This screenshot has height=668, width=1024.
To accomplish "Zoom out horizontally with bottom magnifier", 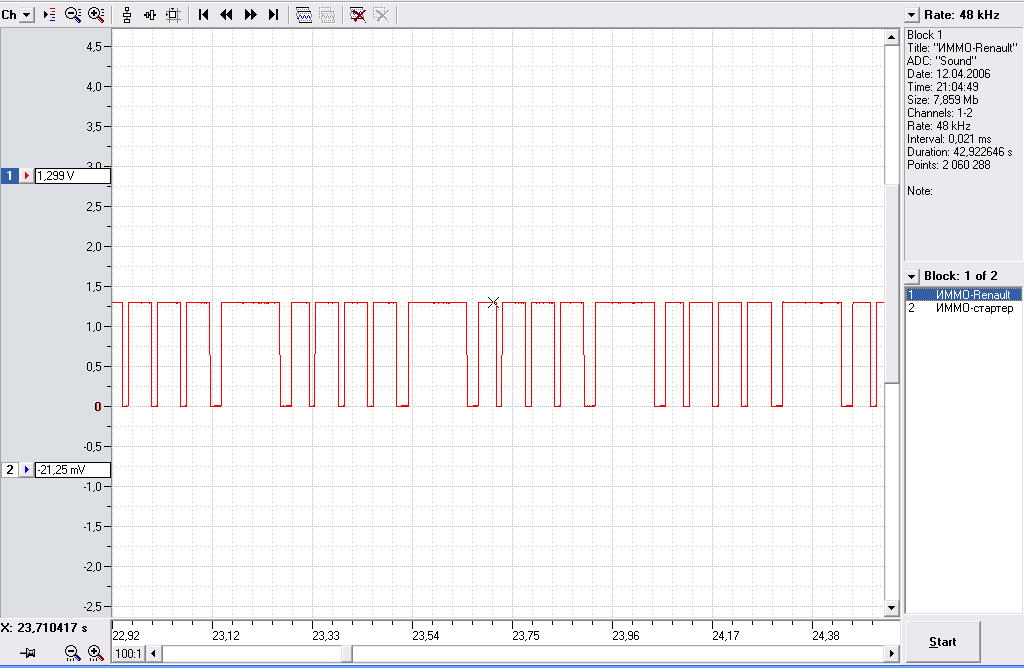I will point(72,652).
